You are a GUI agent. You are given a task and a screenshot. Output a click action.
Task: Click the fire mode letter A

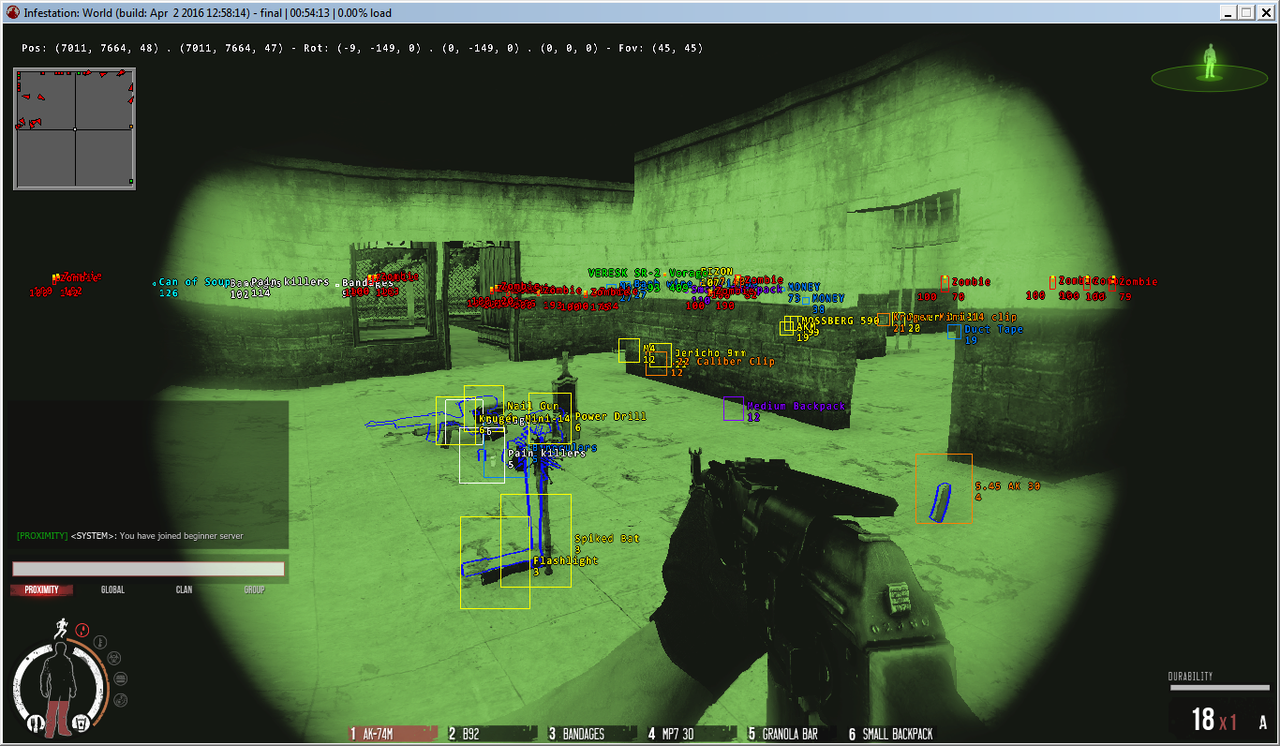[1263, 722]
